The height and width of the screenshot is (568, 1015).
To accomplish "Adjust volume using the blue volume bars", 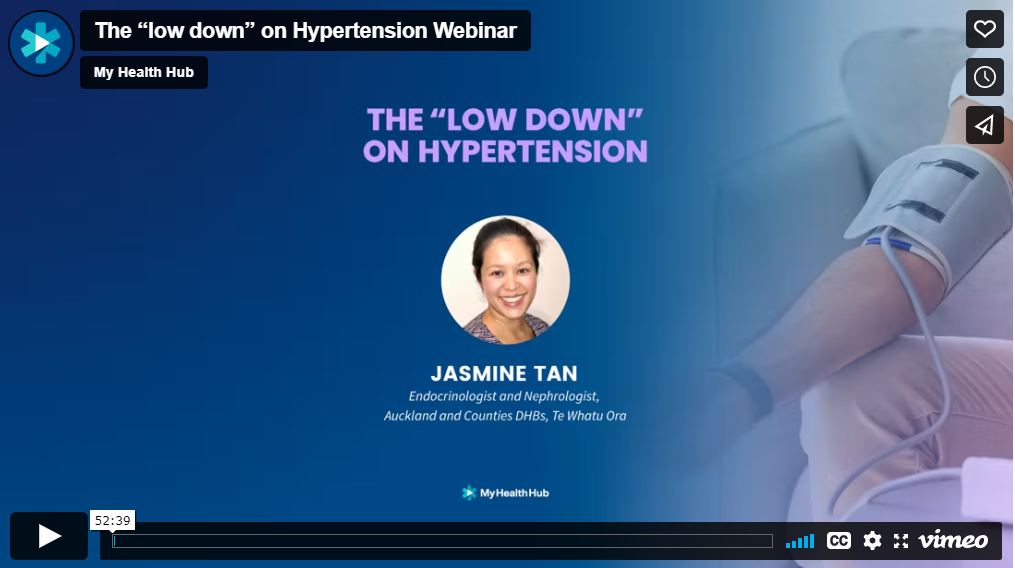I will coord(800,542).
